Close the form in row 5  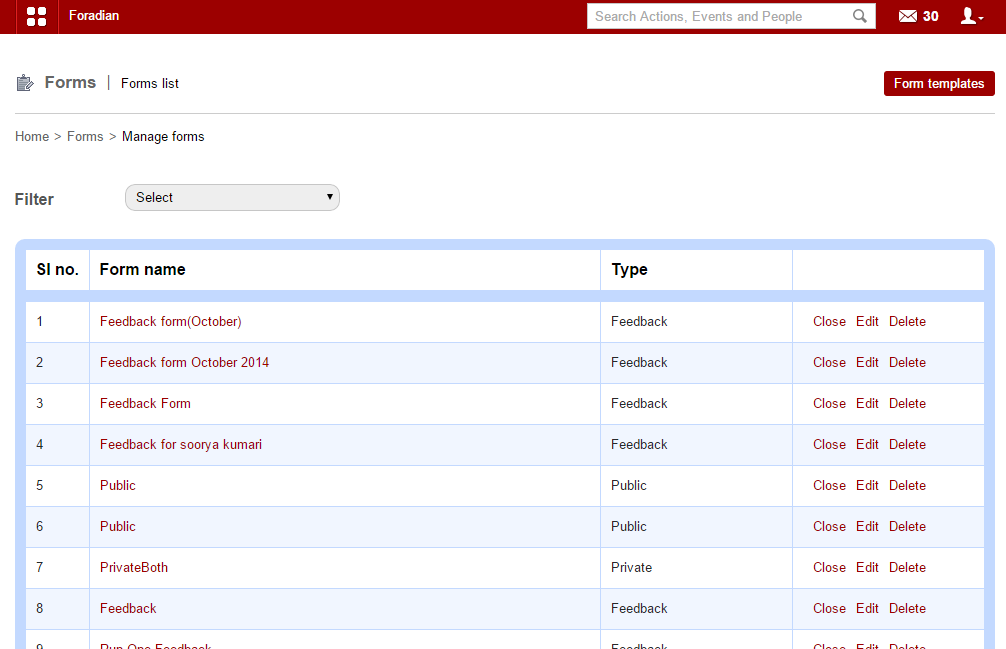click(x=829, y=486)
